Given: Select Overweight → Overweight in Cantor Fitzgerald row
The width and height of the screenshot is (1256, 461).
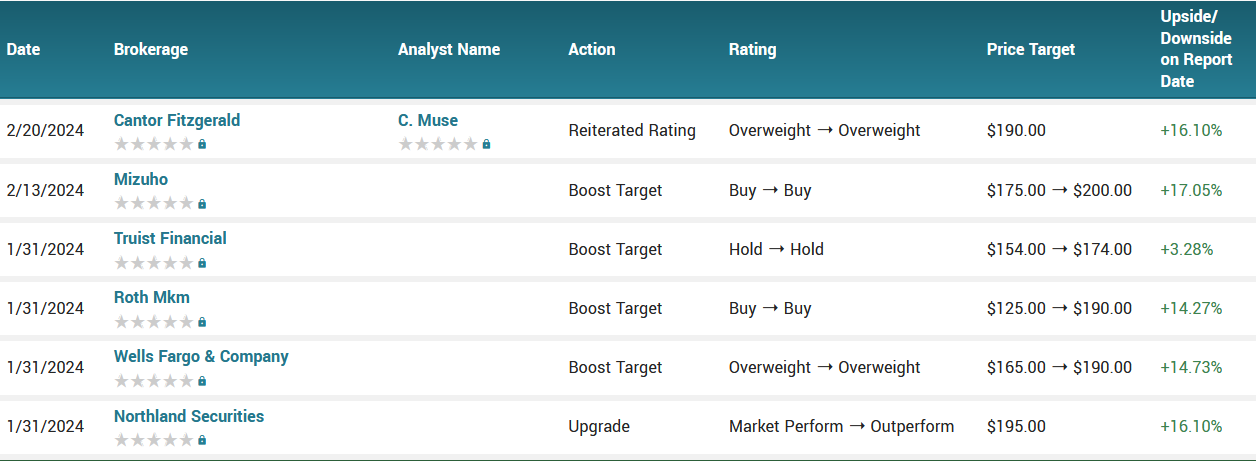Looking at the screenshot, I should [x=825, y=130].
